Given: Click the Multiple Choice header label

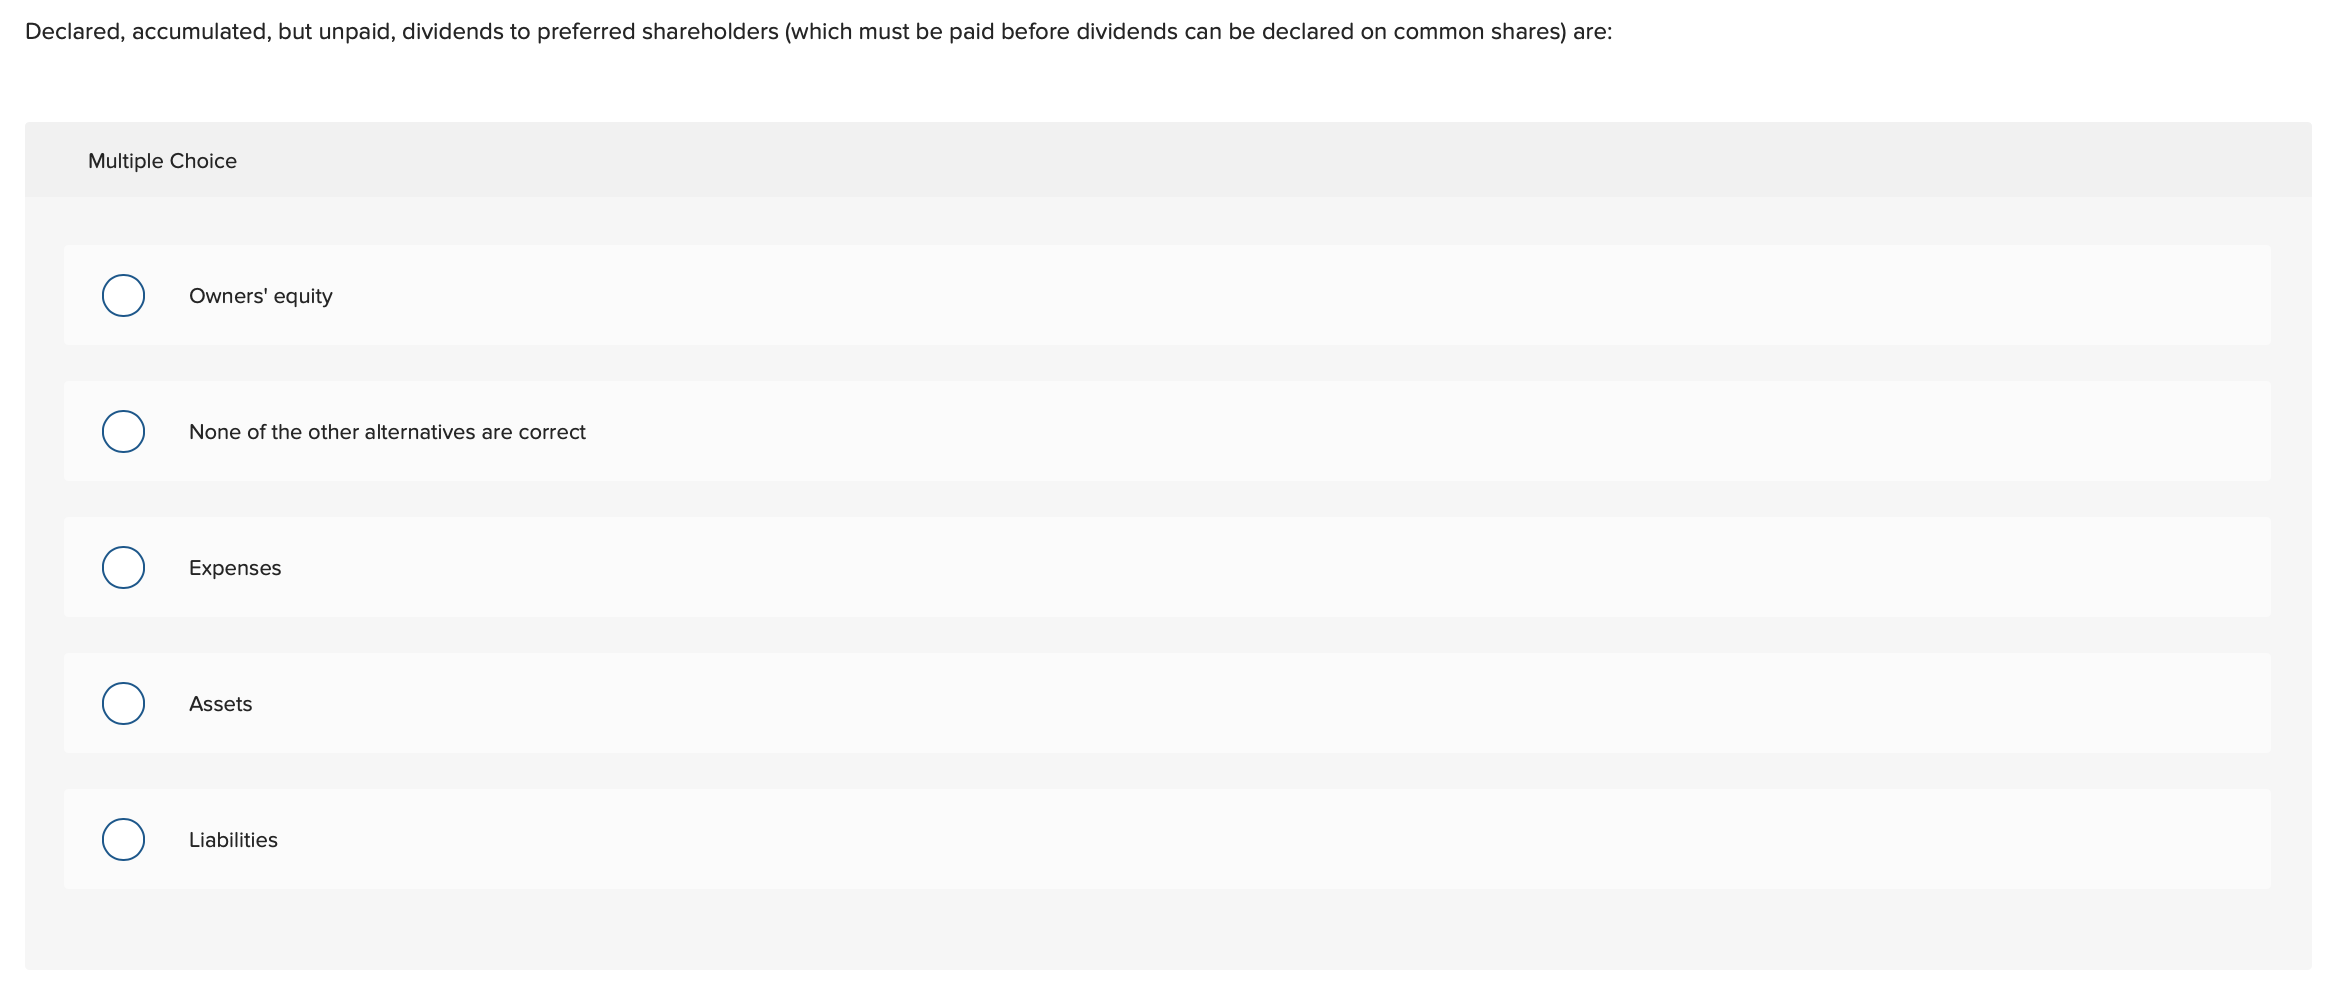Looking at the screenshot, I should click(162, 160).
